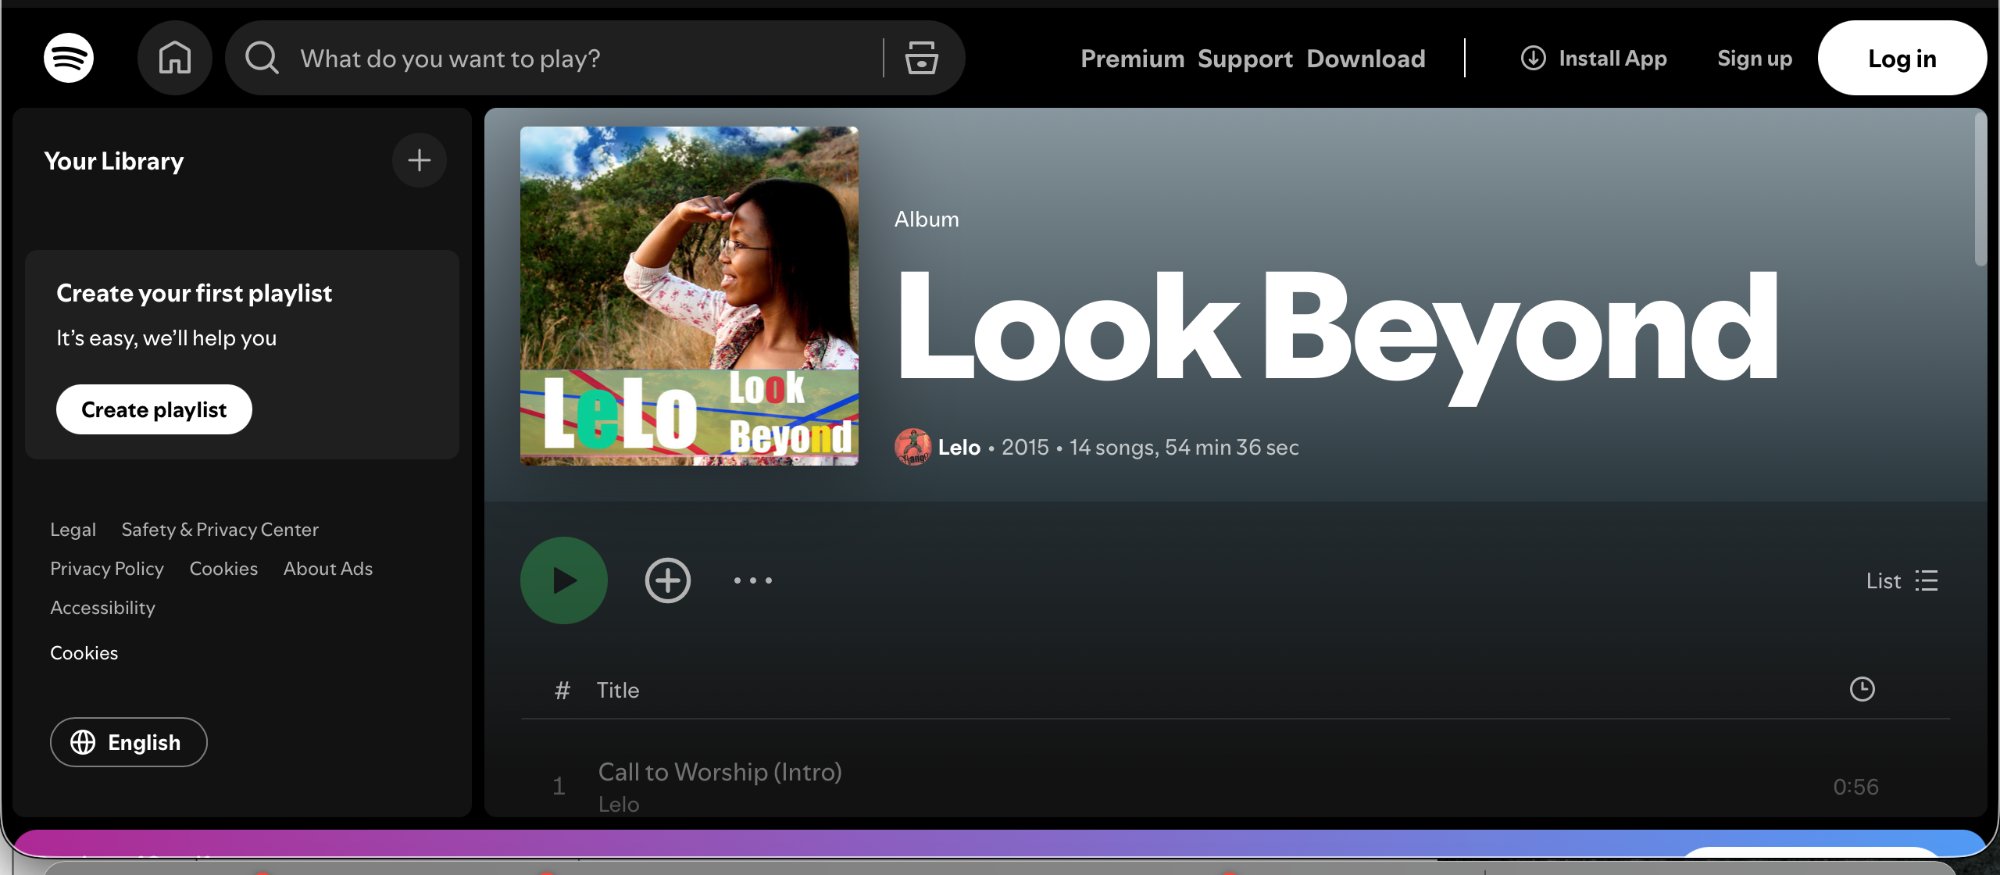This screenshot has height=875, width=2000.
Task: Open the Legal link
Action: (73, 529)
